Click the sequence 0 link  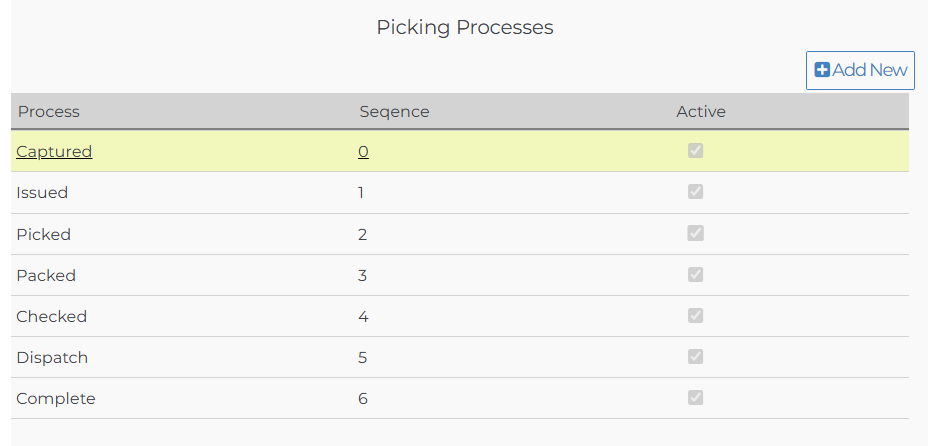[x=363, y=152]
